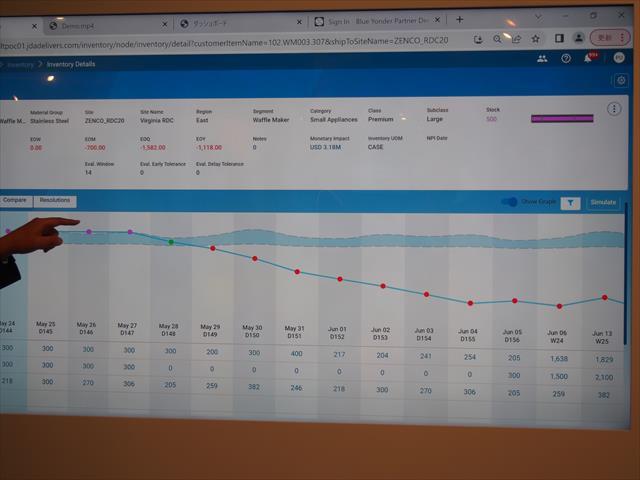The width and height of the screenshot is (640, 480).
Task: Click the red data point at May 29
Action: (x=213, y=248)
